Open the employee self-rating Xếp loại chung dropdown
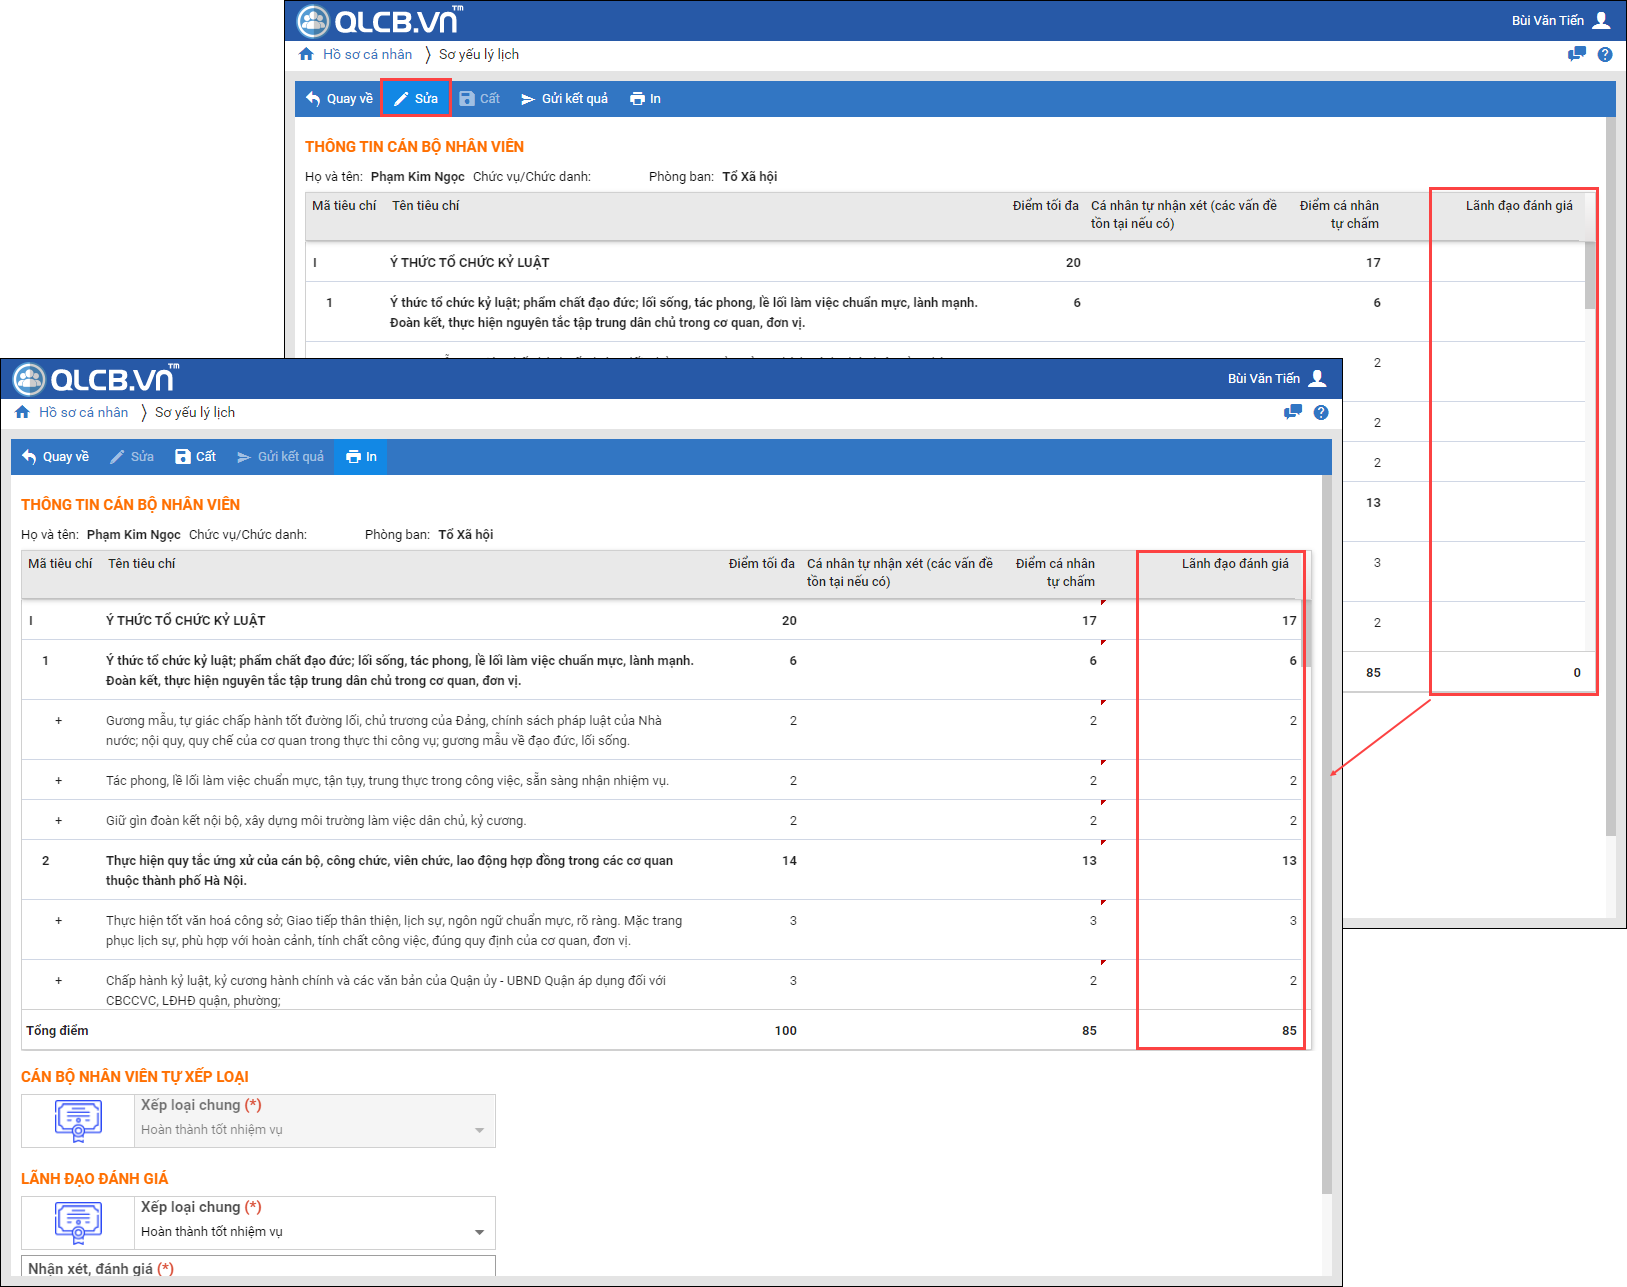This screenshot has width=1627, height=1287. [479, 1130]
